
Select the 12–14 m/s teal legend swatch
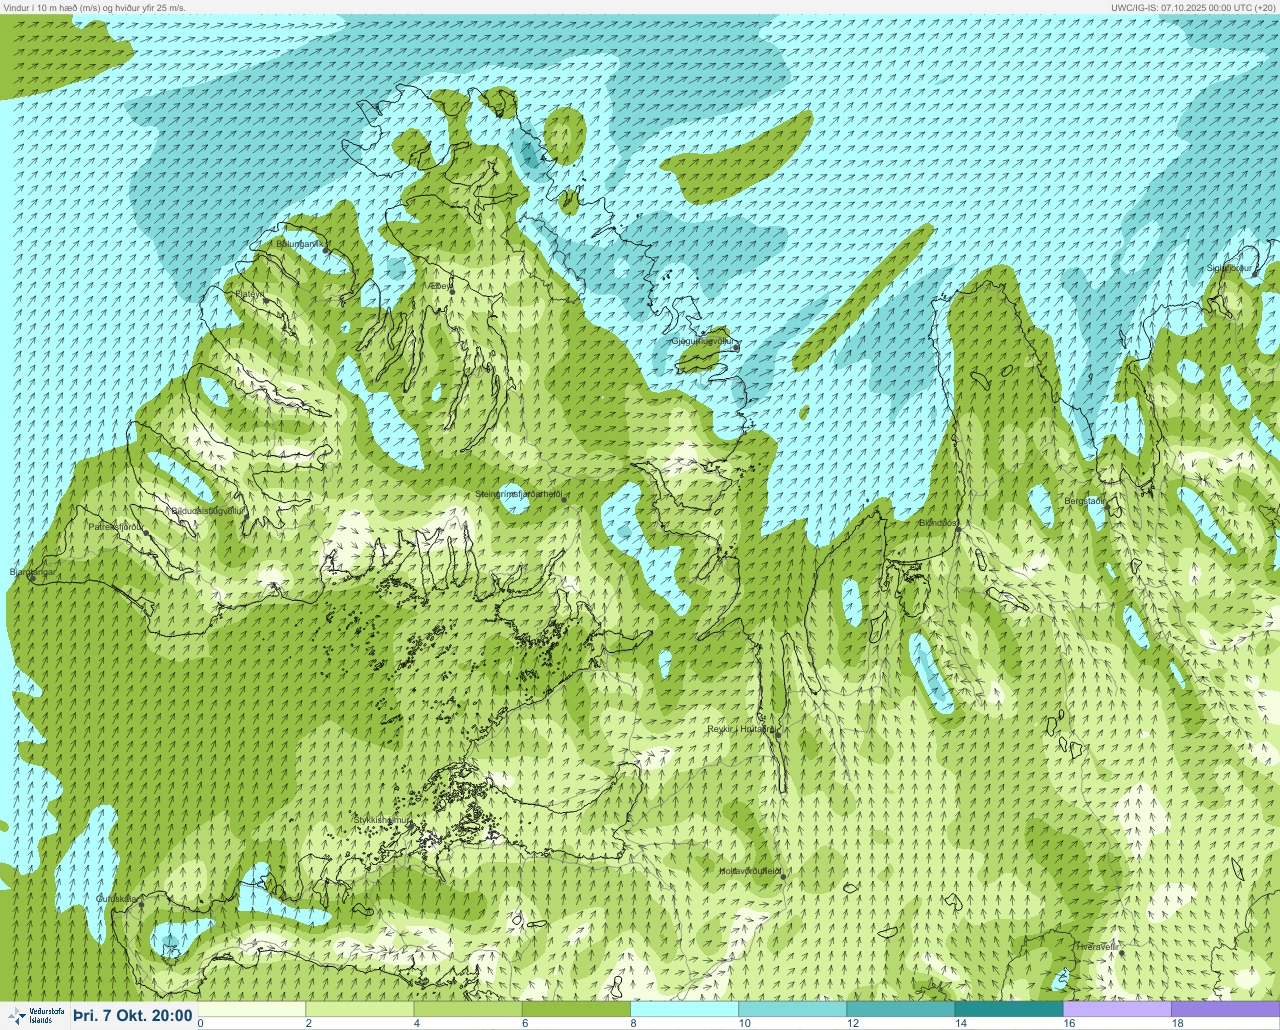coord(901,1009)
